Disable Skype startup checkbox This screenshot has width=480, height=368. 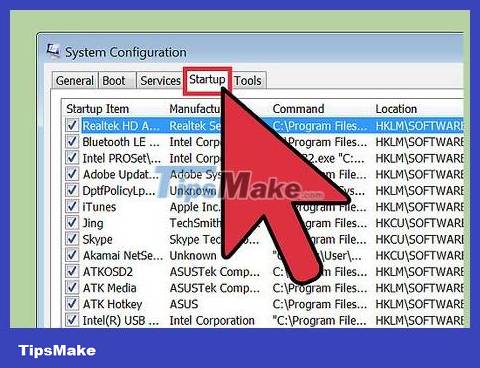[72, 239]
